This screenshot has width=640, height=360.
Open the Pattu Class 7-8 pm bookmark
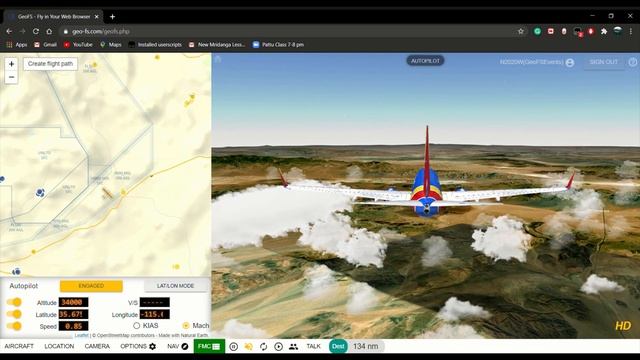tap(278, 44)
